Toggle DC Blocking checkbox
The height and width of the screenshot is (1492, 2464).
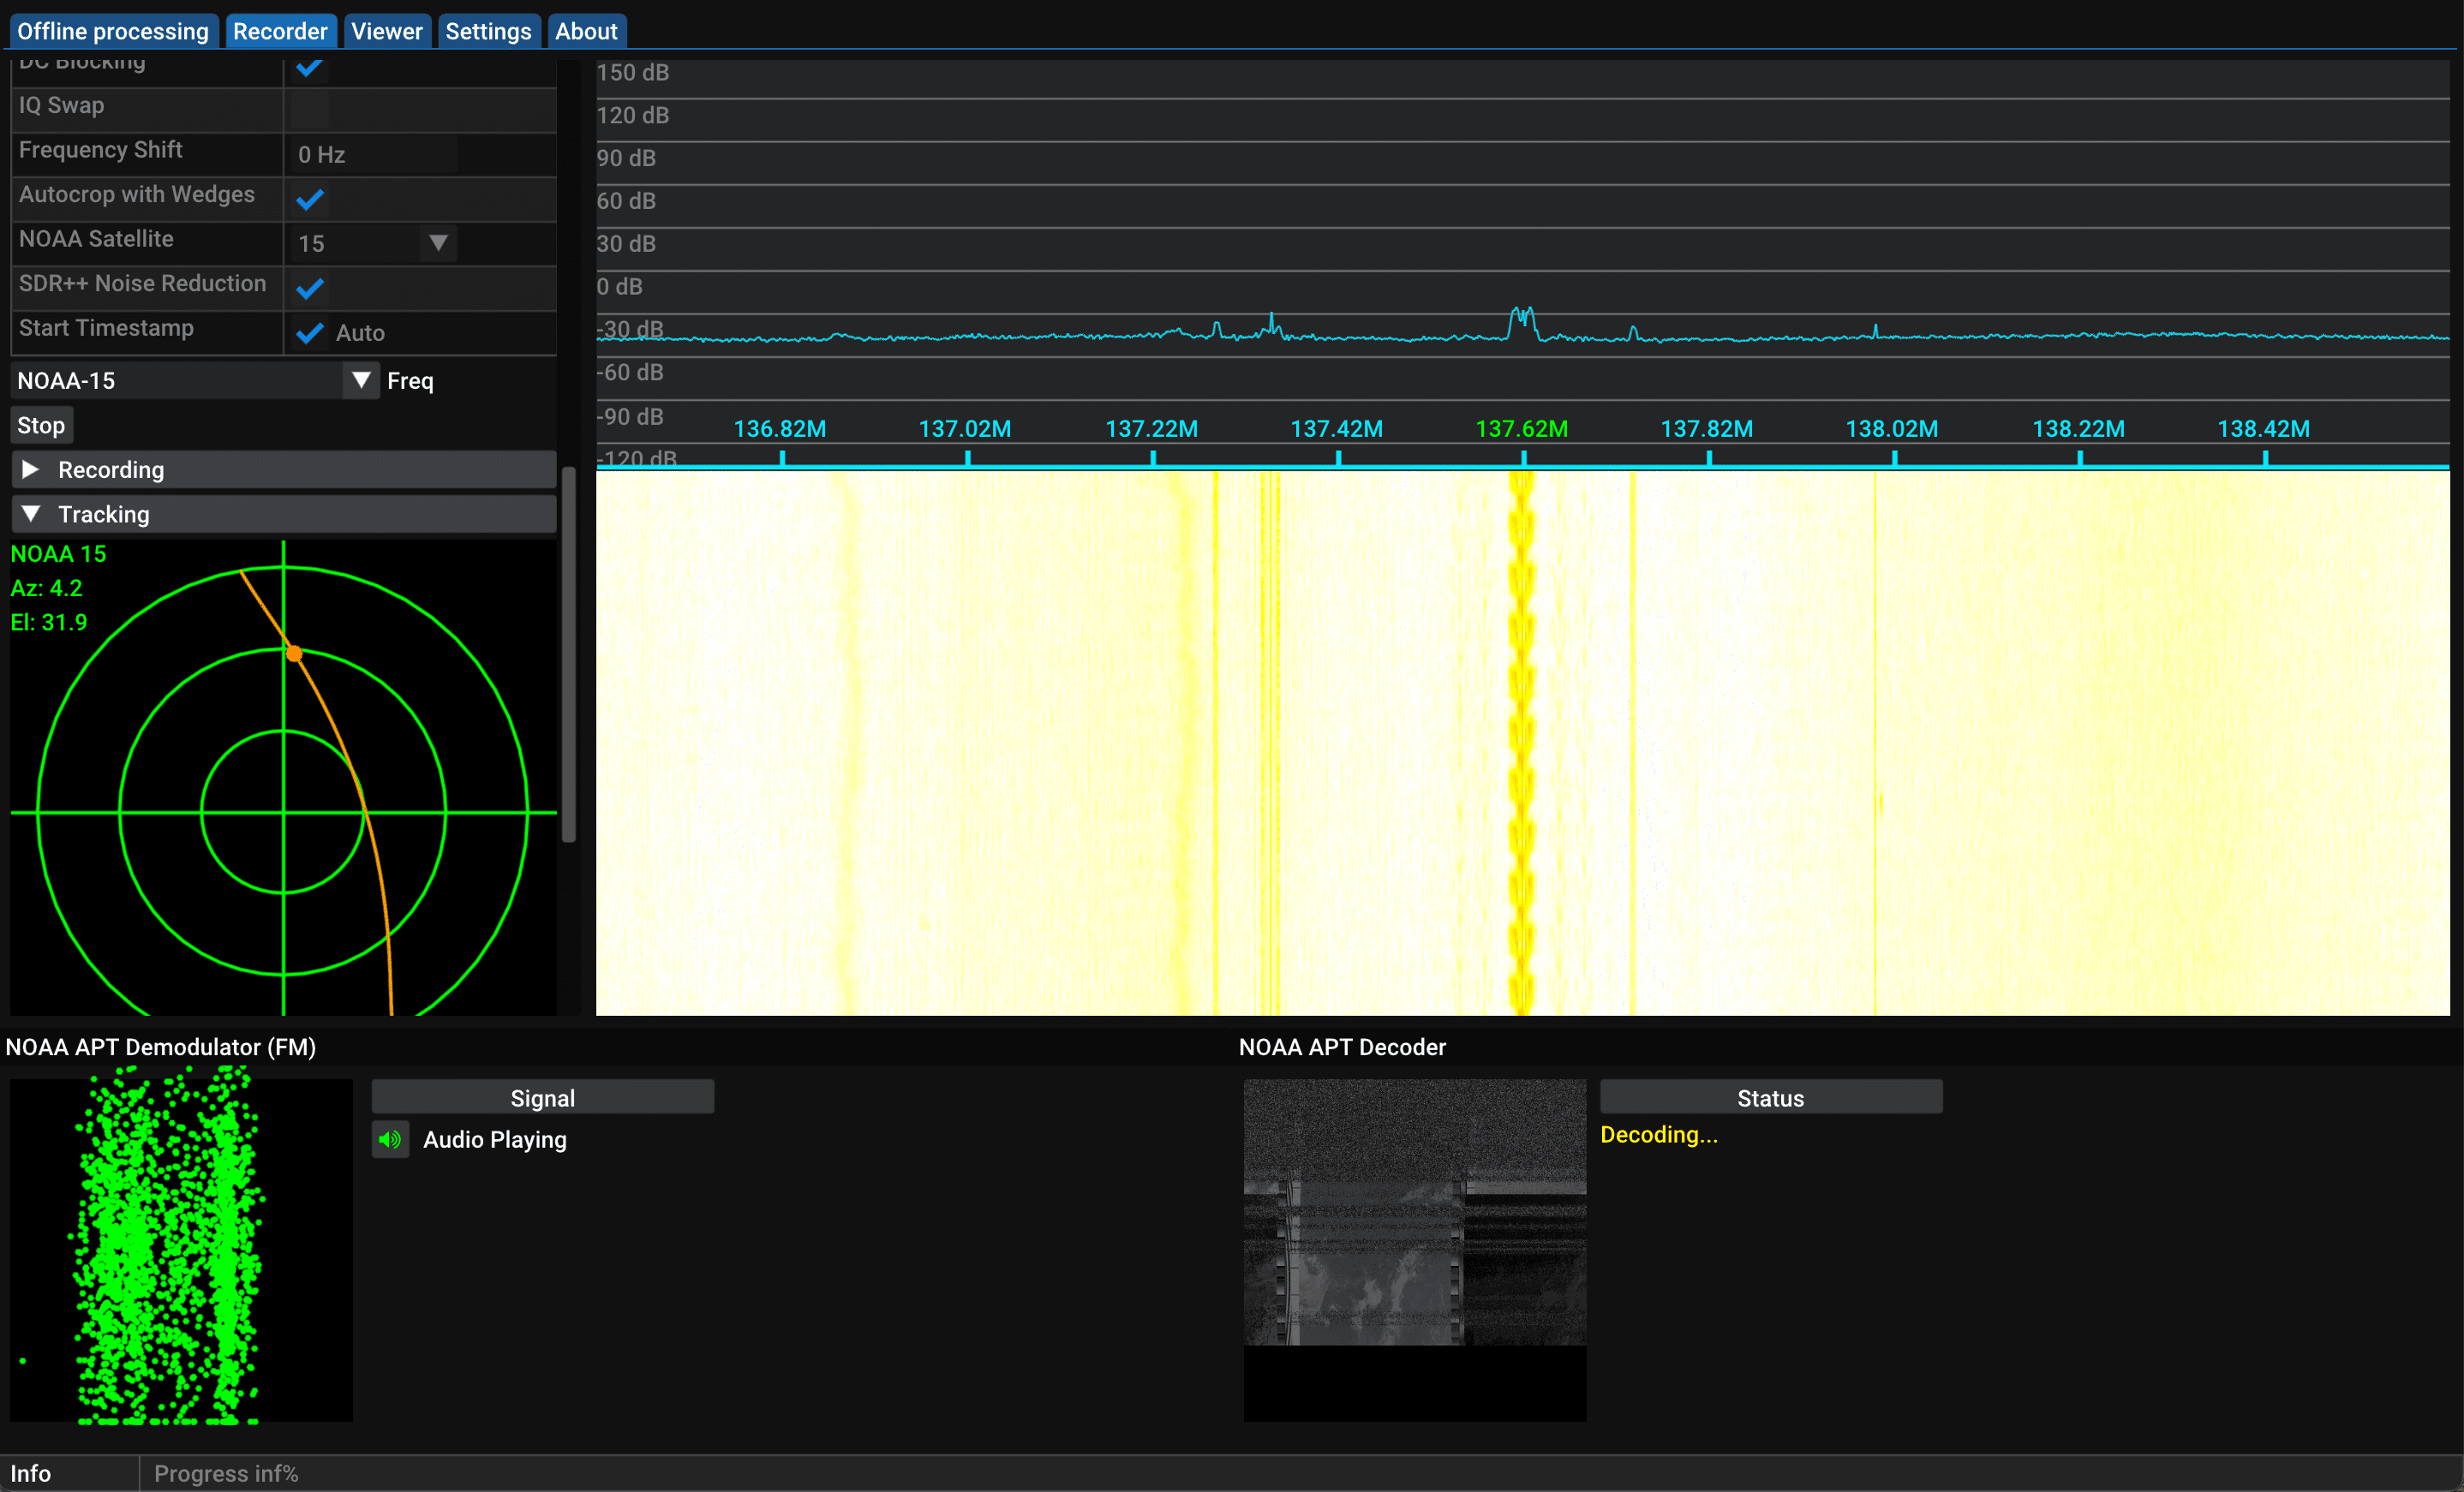click(x=308, y=65)
